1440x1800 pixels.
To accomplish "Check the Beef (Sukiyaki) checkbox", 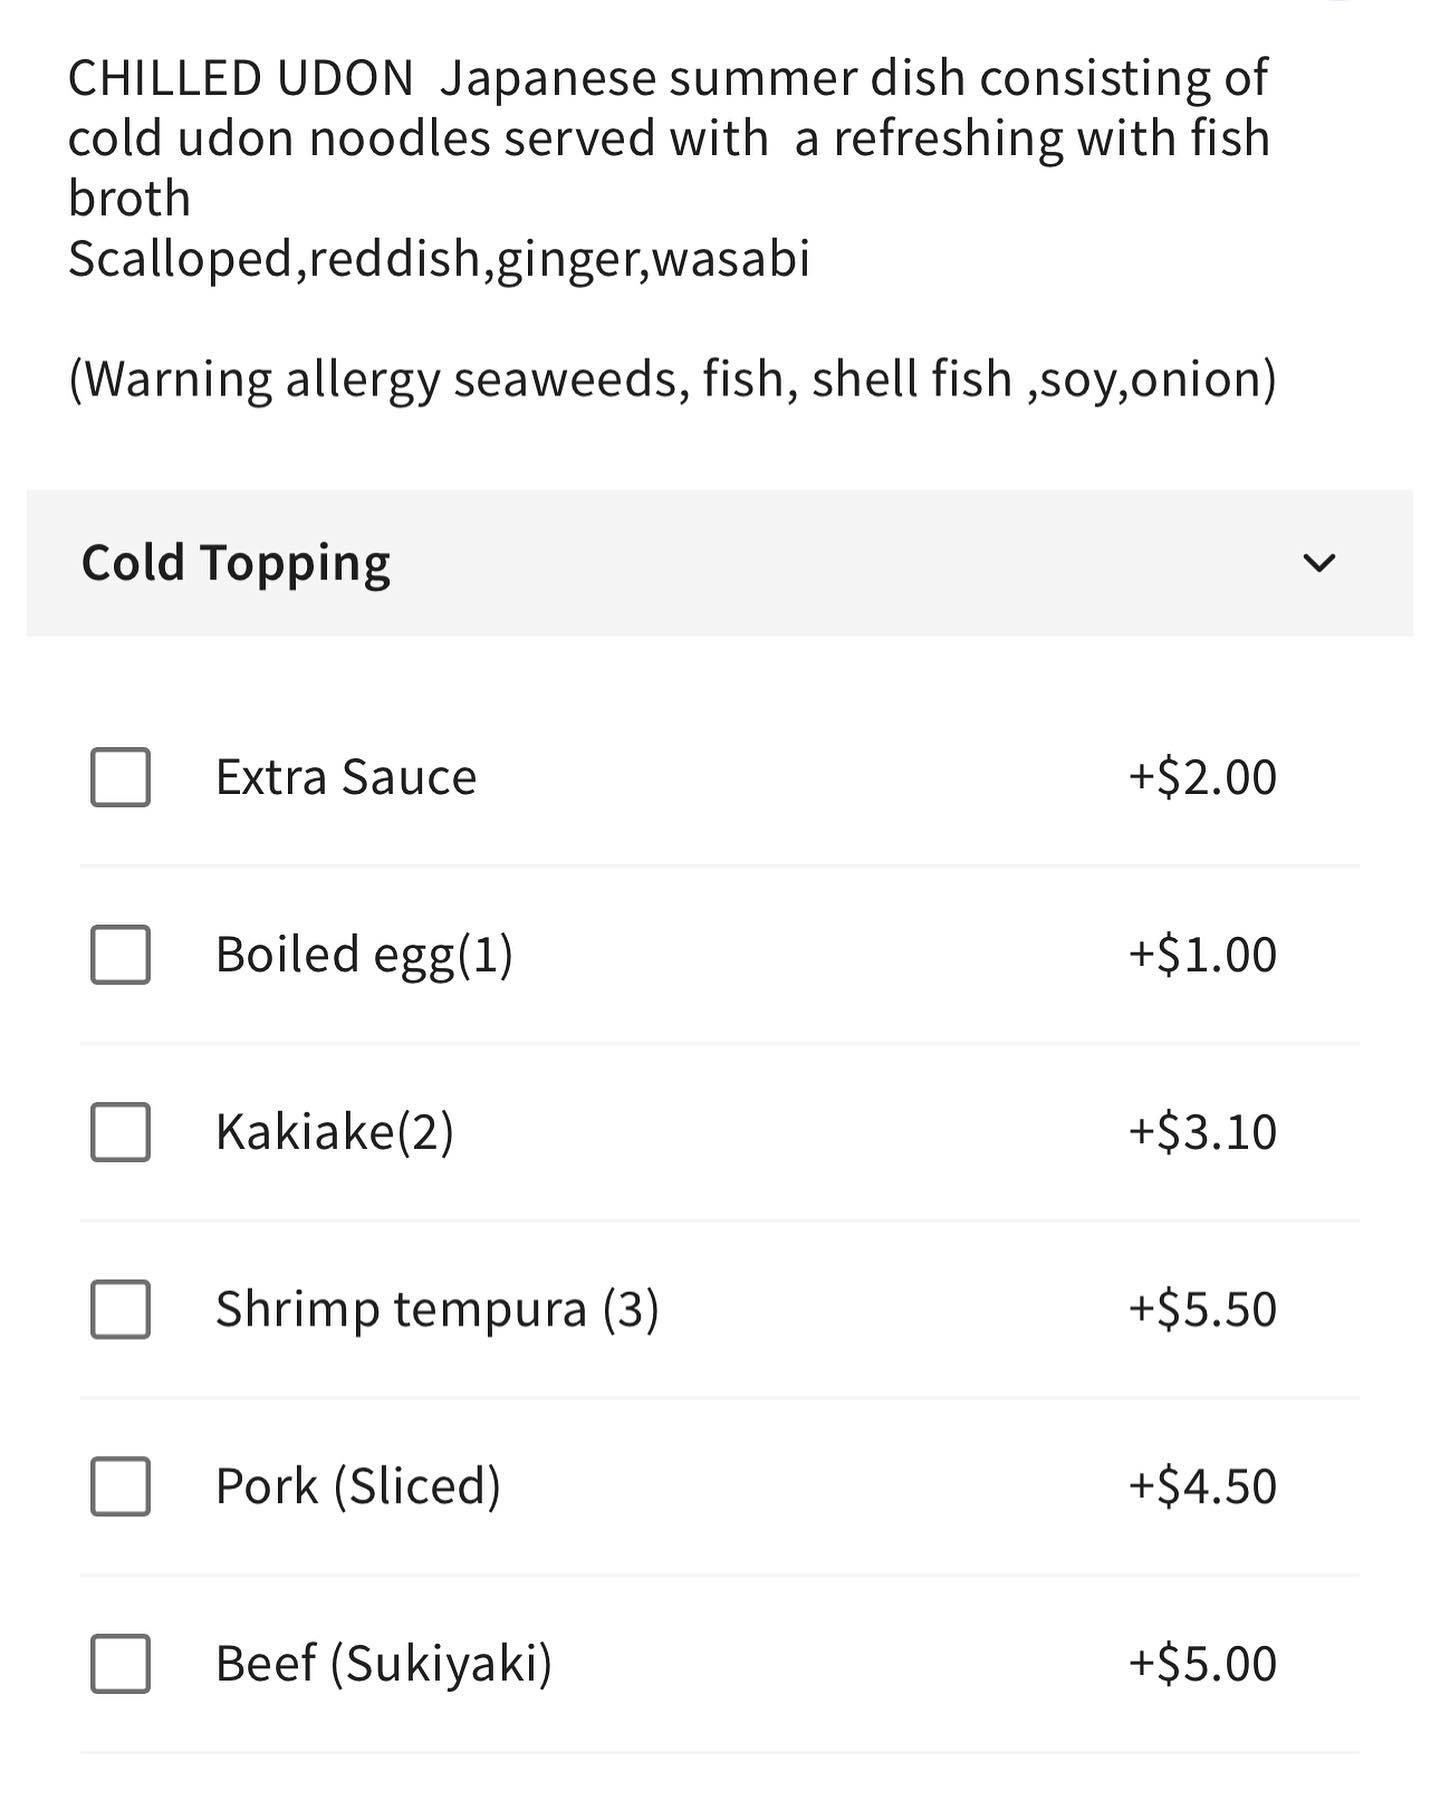I will point(120,1663).
